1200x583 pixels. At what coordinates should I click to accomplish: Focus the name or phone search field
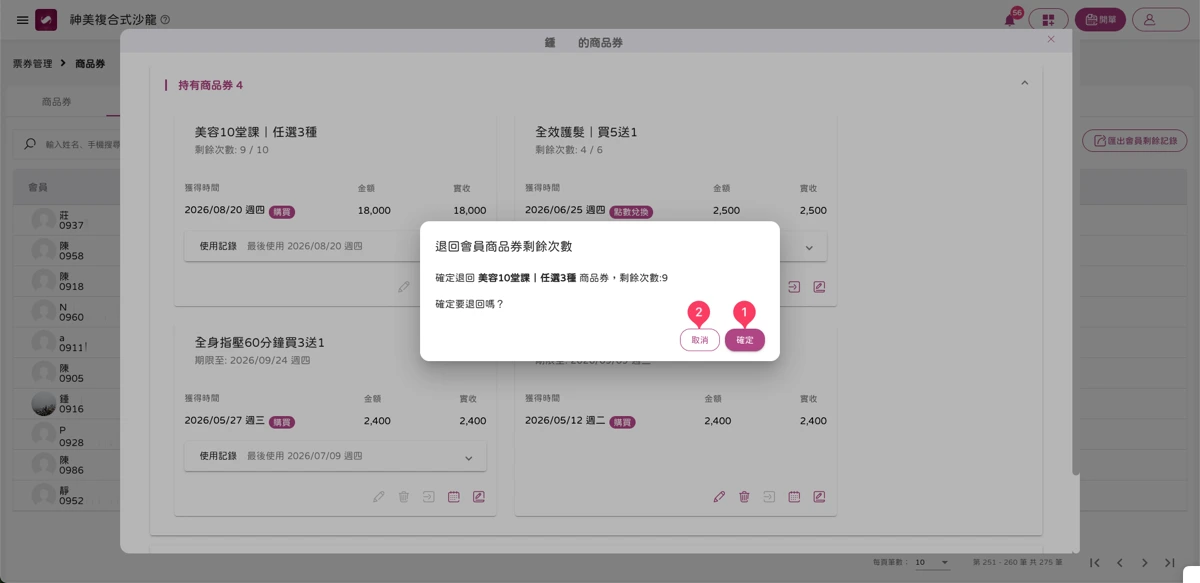click(82, 145)
